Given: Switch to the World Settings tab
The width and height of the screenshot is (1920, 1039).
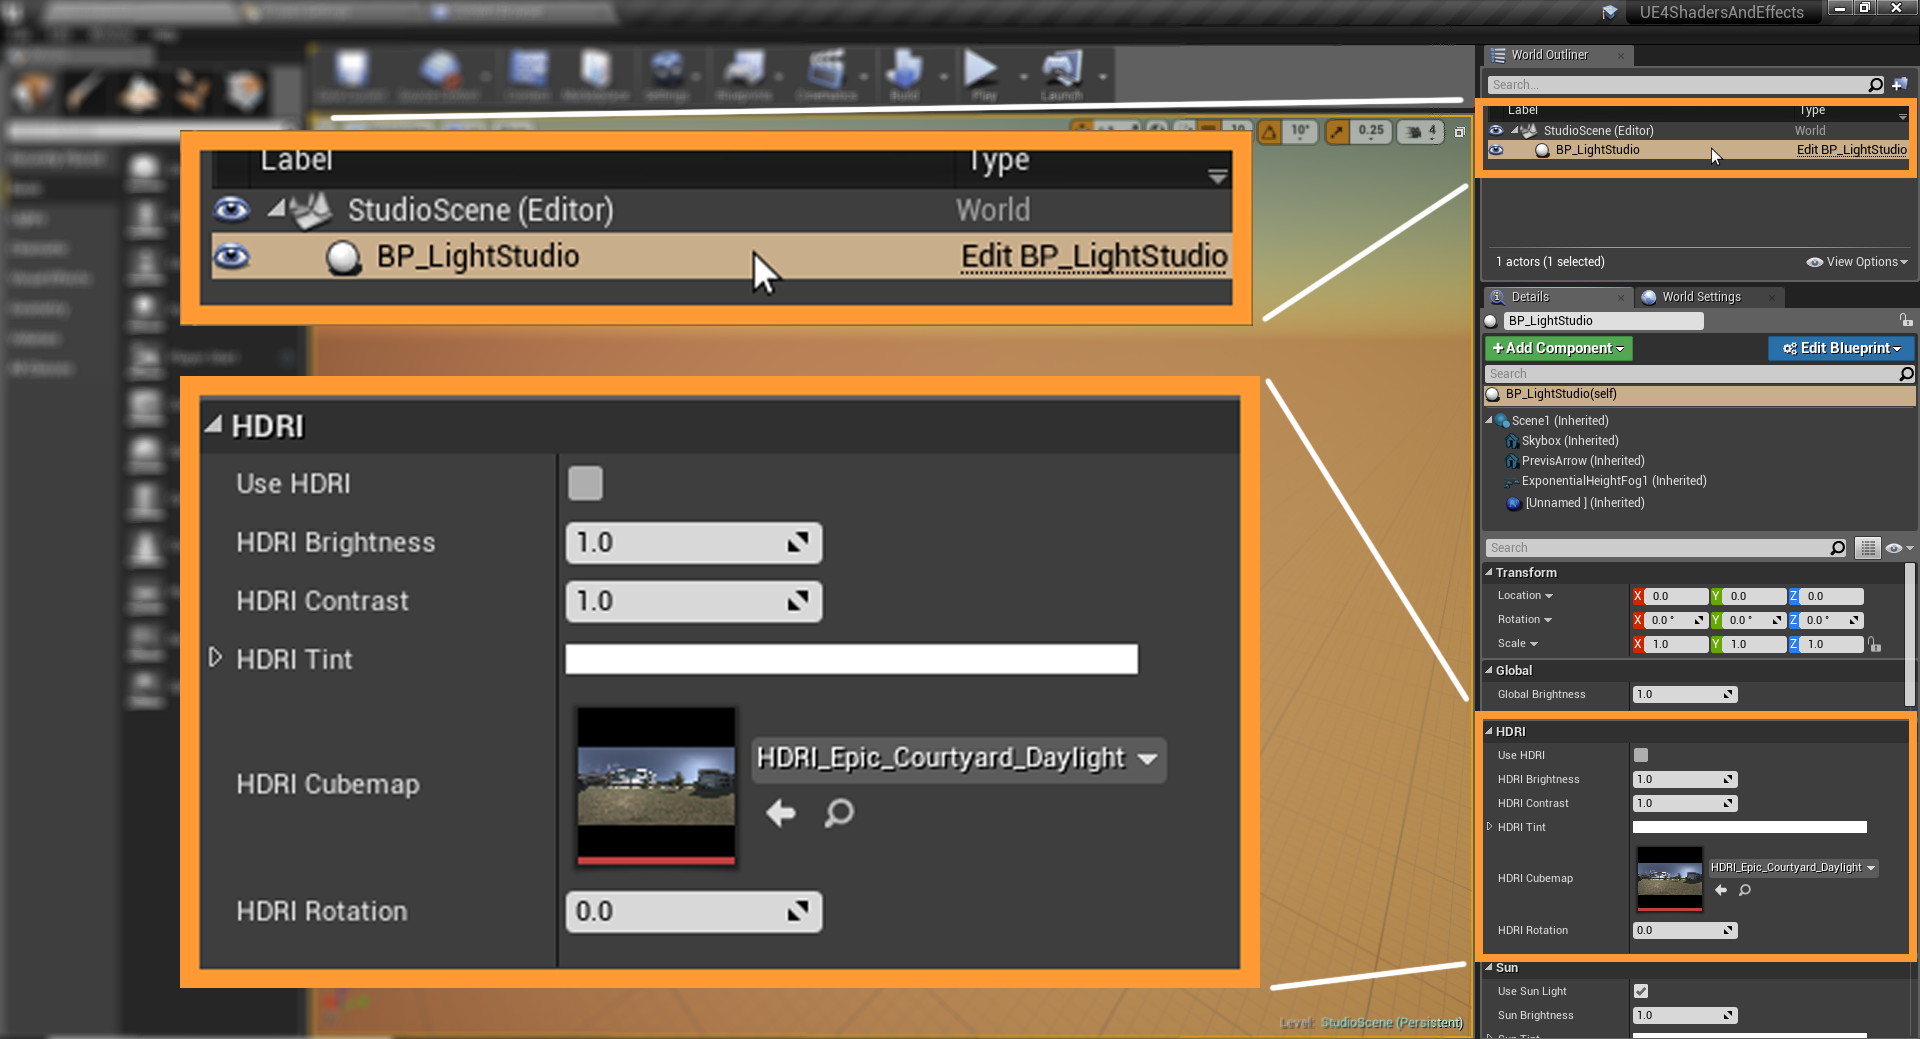Looking at the screenshot, I should click(x=1701, y=297).
